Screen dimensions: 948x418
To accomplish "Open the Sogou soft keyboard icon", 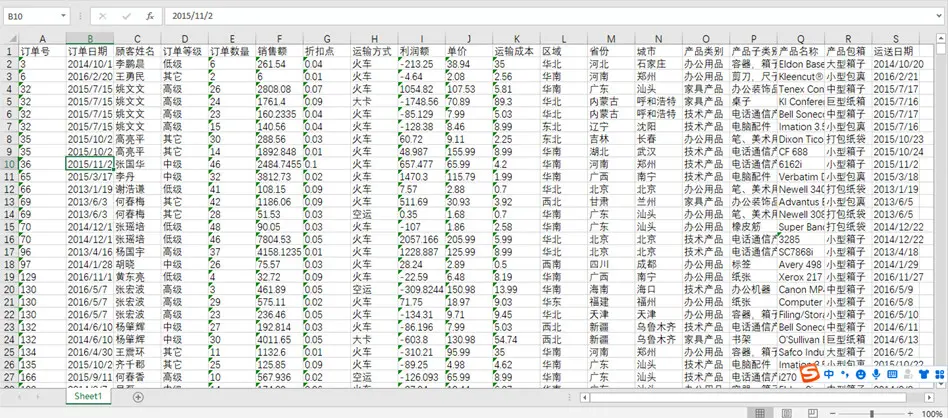I will 892,374.
